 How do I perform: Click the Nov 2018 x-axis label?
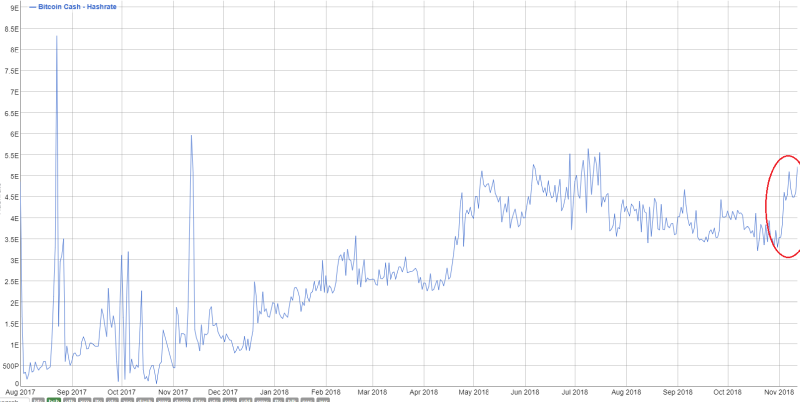tap(779, 391)
